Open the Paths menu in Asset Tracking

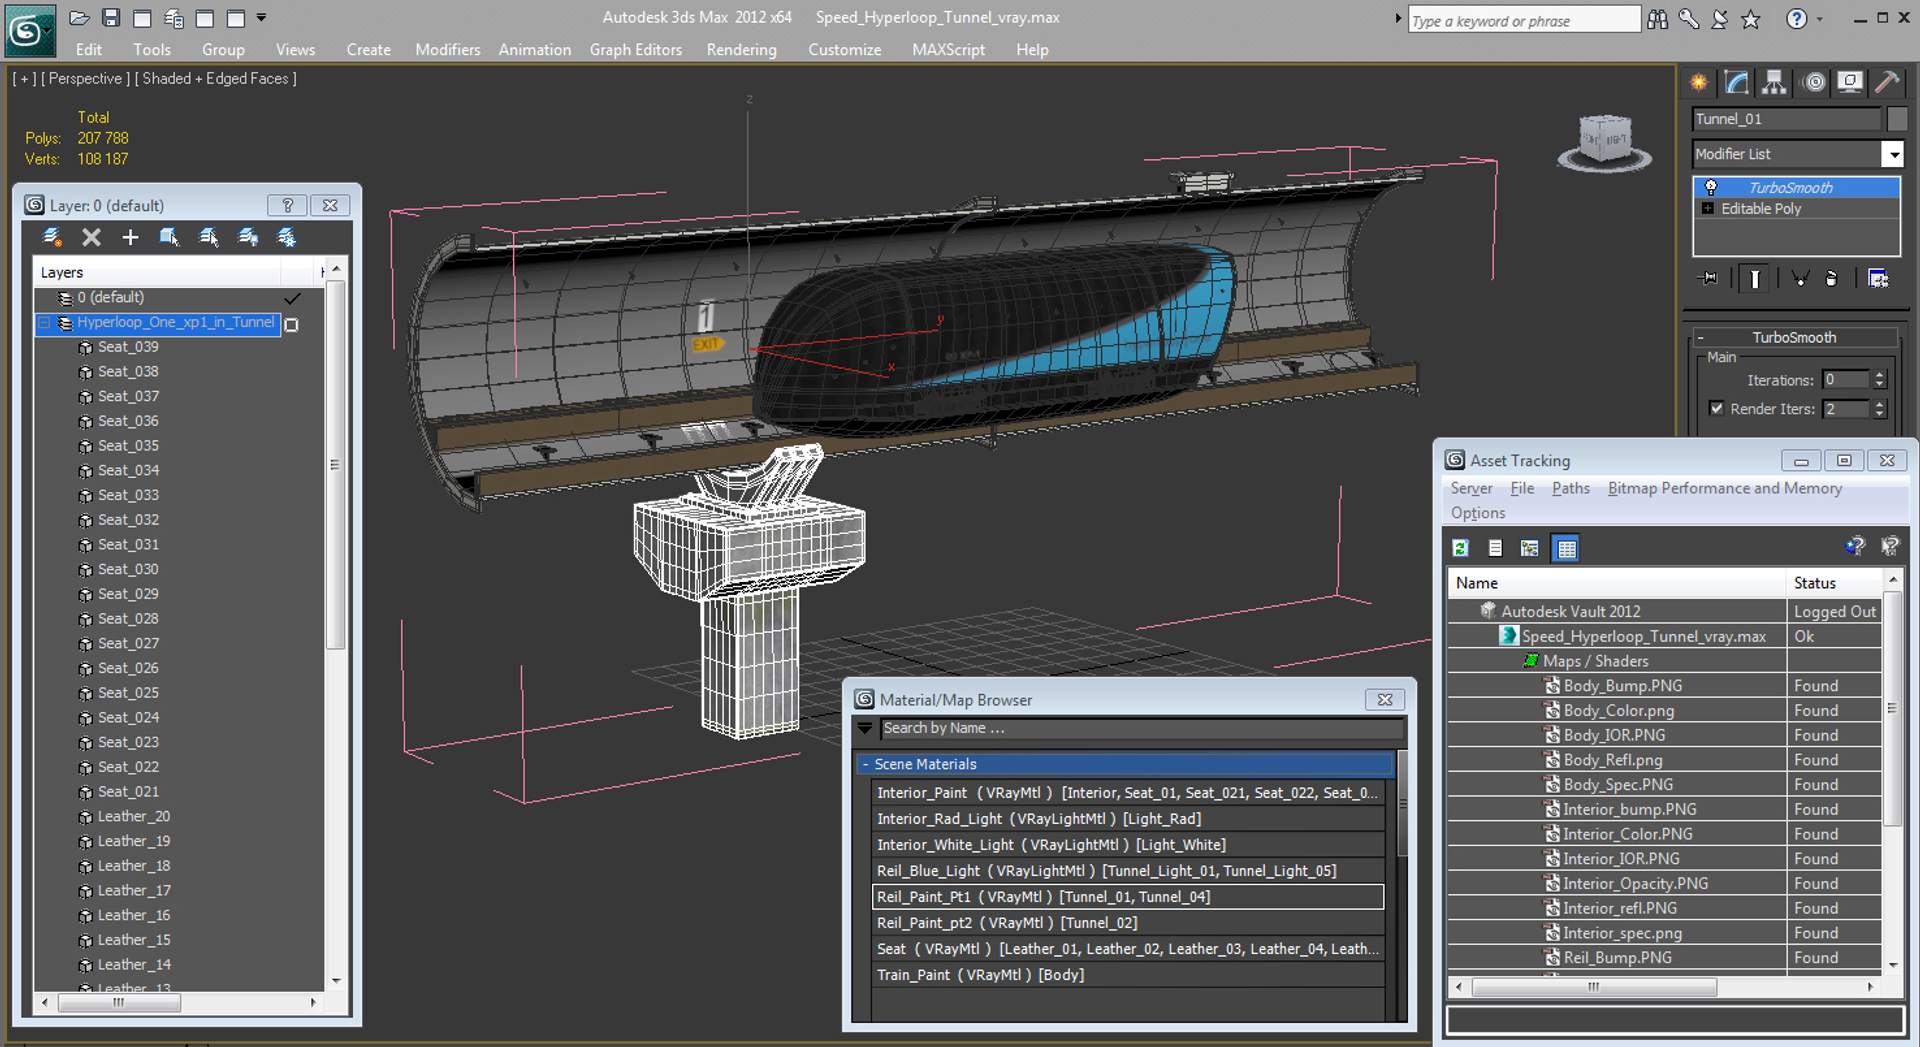[x=1570, y=488]
